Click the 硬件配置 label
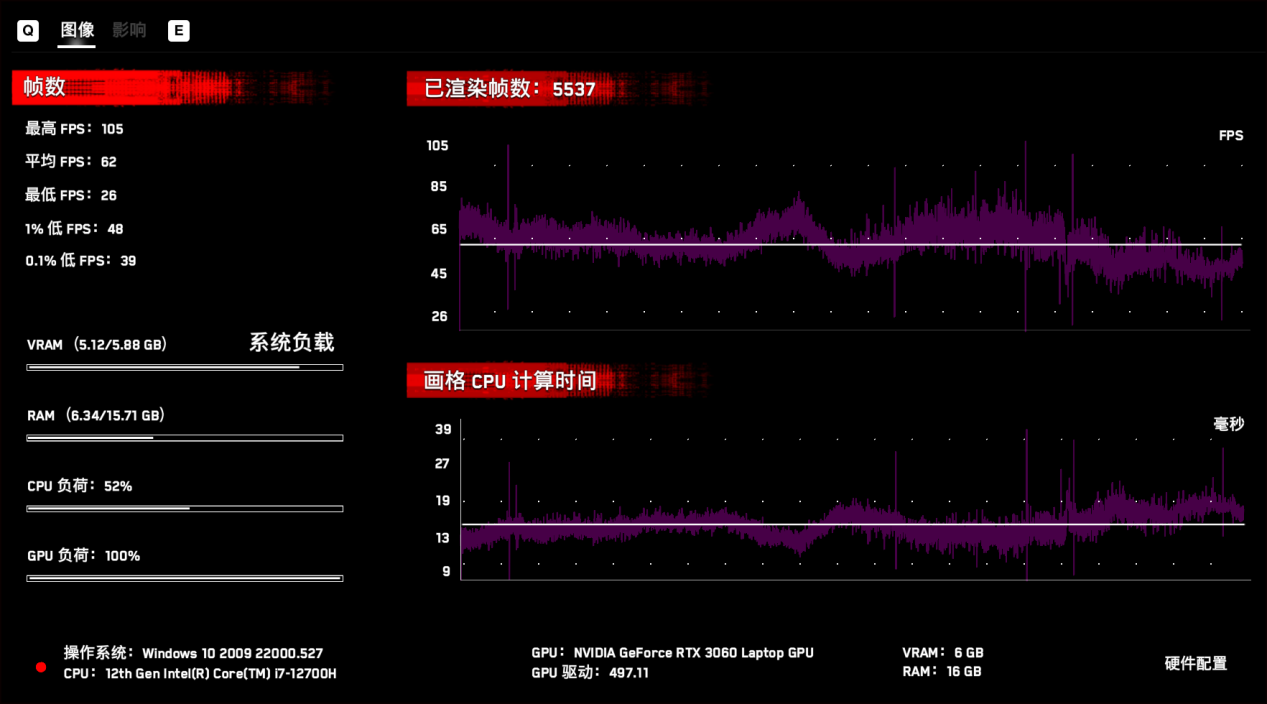The height and width of the screenshot is (704, 1267). click(1195, 663)
